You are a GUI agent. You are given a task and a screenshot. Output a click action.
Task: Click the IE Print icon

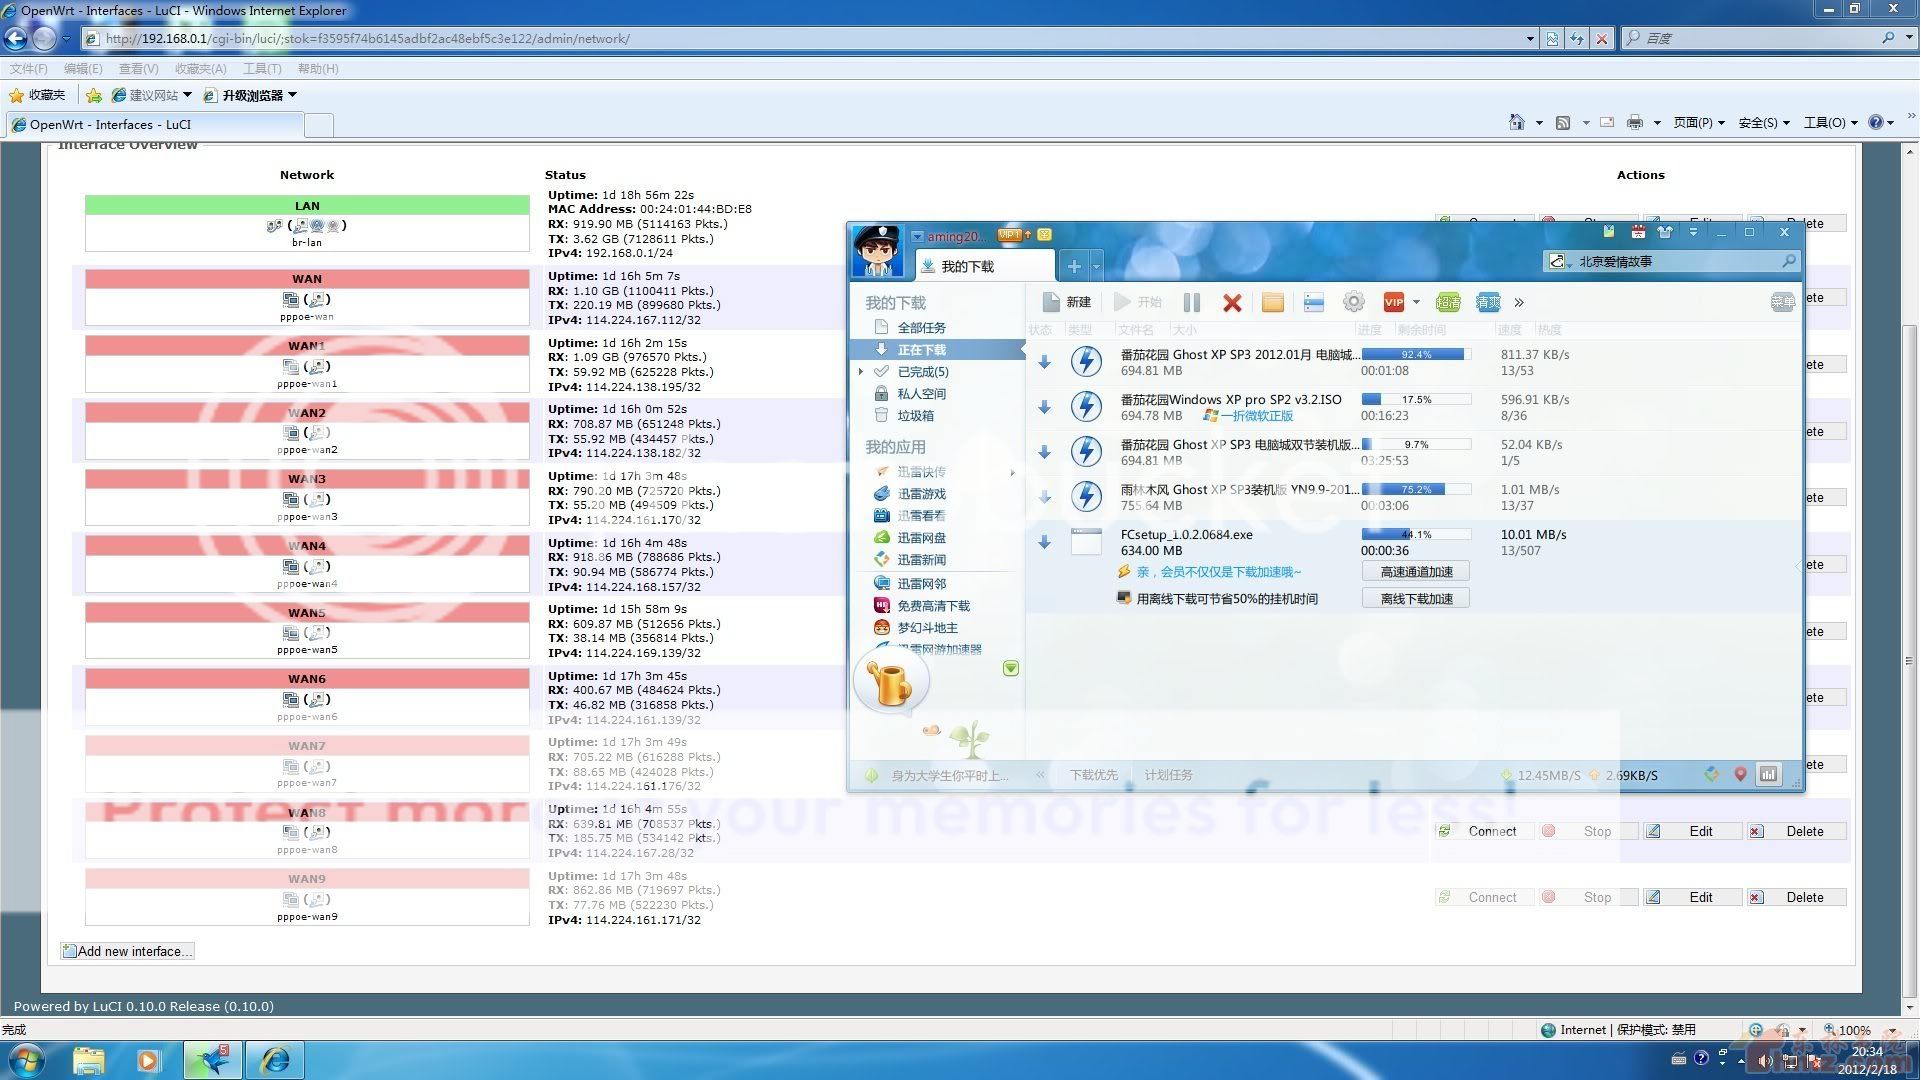coord(1635,122)
